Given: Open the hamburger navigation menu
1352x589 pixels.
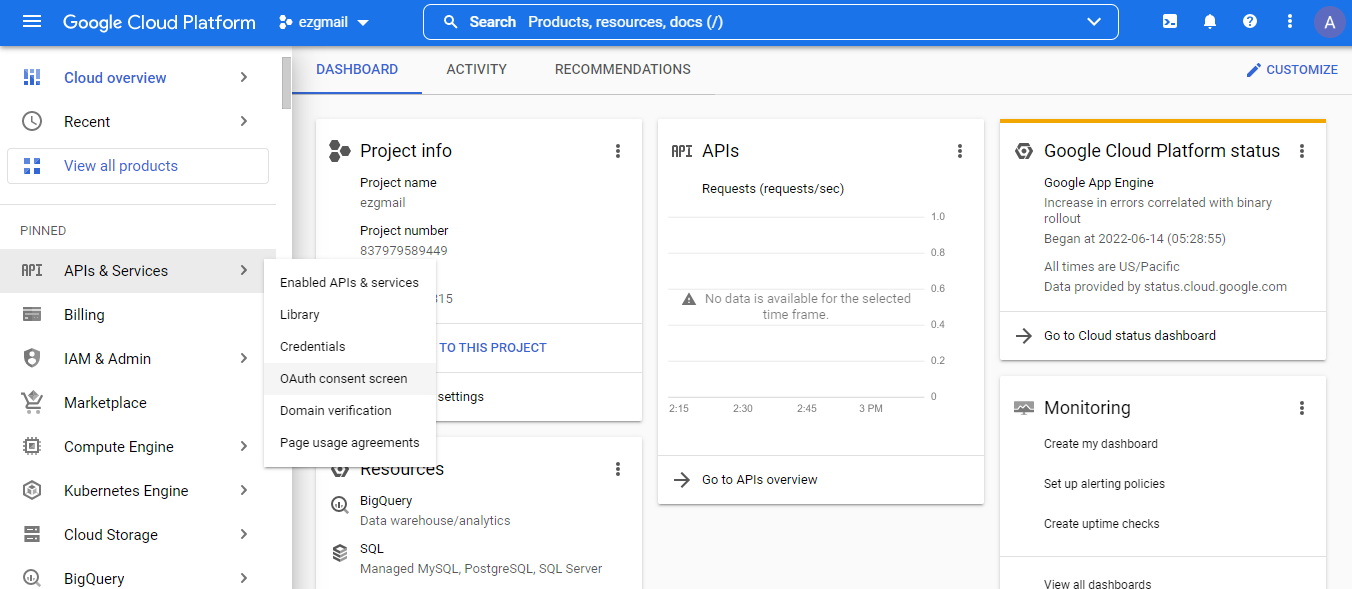Looking at the screenshot, I should 32,22.
